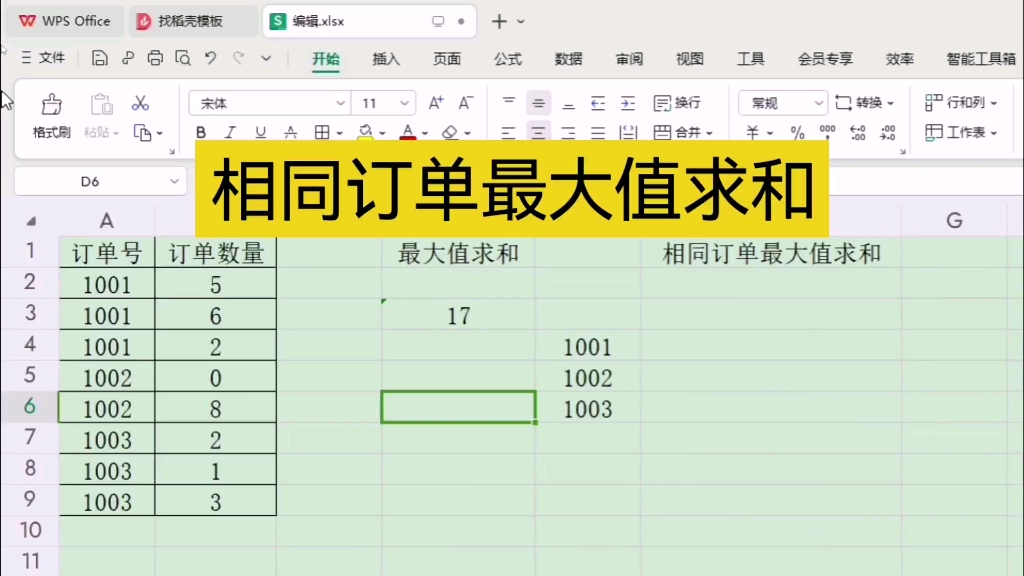Click the undo icon
Screen dimensions: 1024x576
pos(211,59)
